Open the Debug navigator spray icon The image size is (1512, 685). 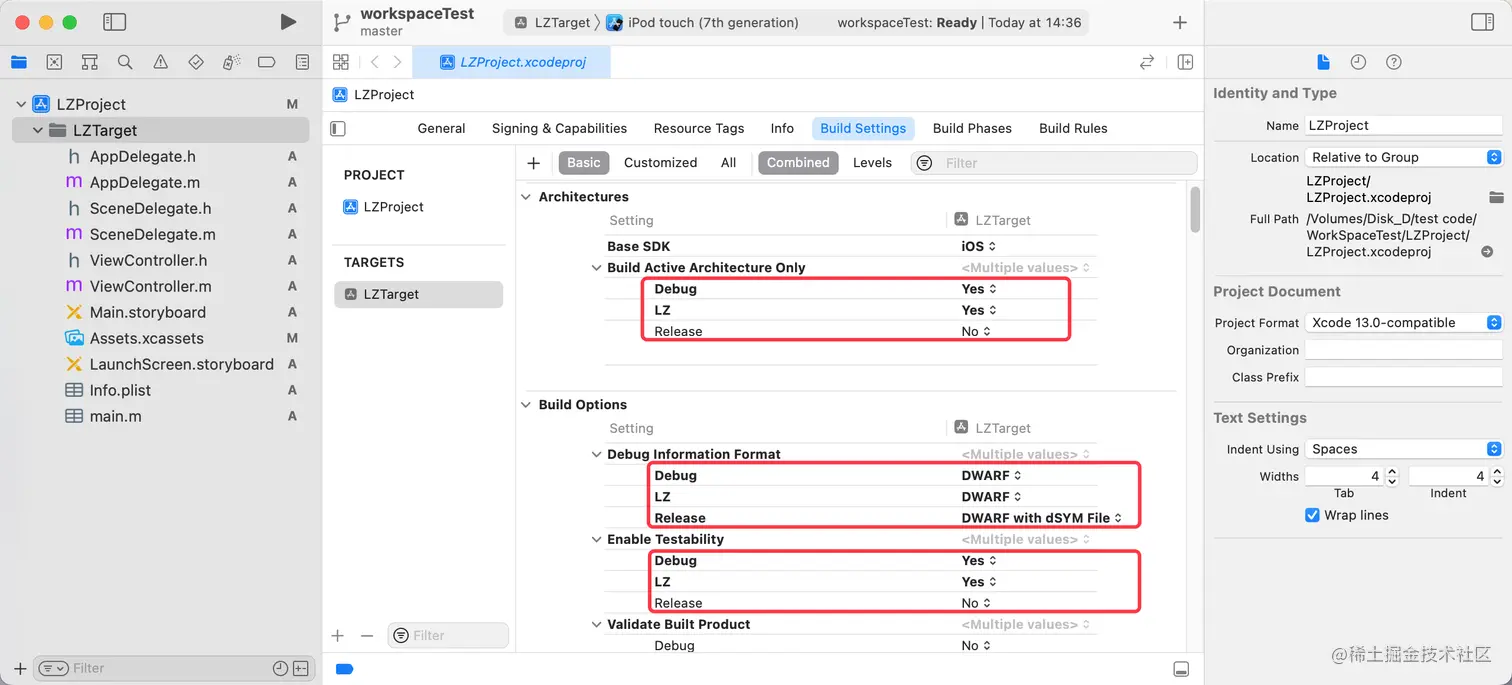coord(231,62)
